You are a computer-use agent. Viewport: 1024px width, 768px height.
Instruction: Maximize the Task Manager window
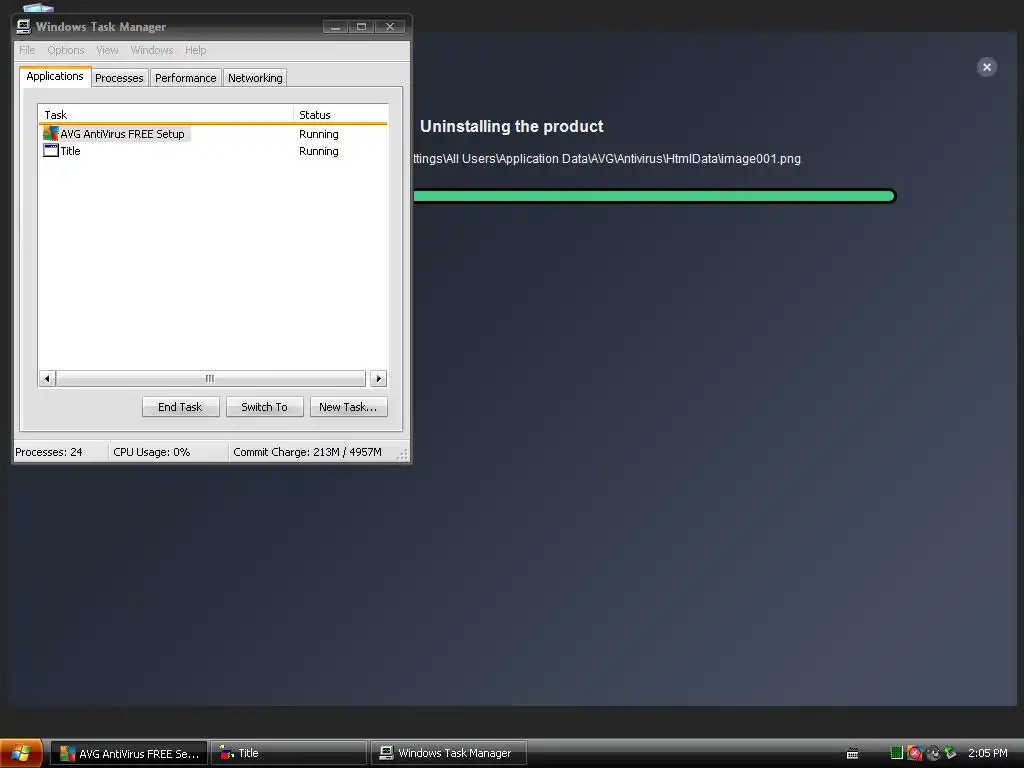tap(362, 26)
